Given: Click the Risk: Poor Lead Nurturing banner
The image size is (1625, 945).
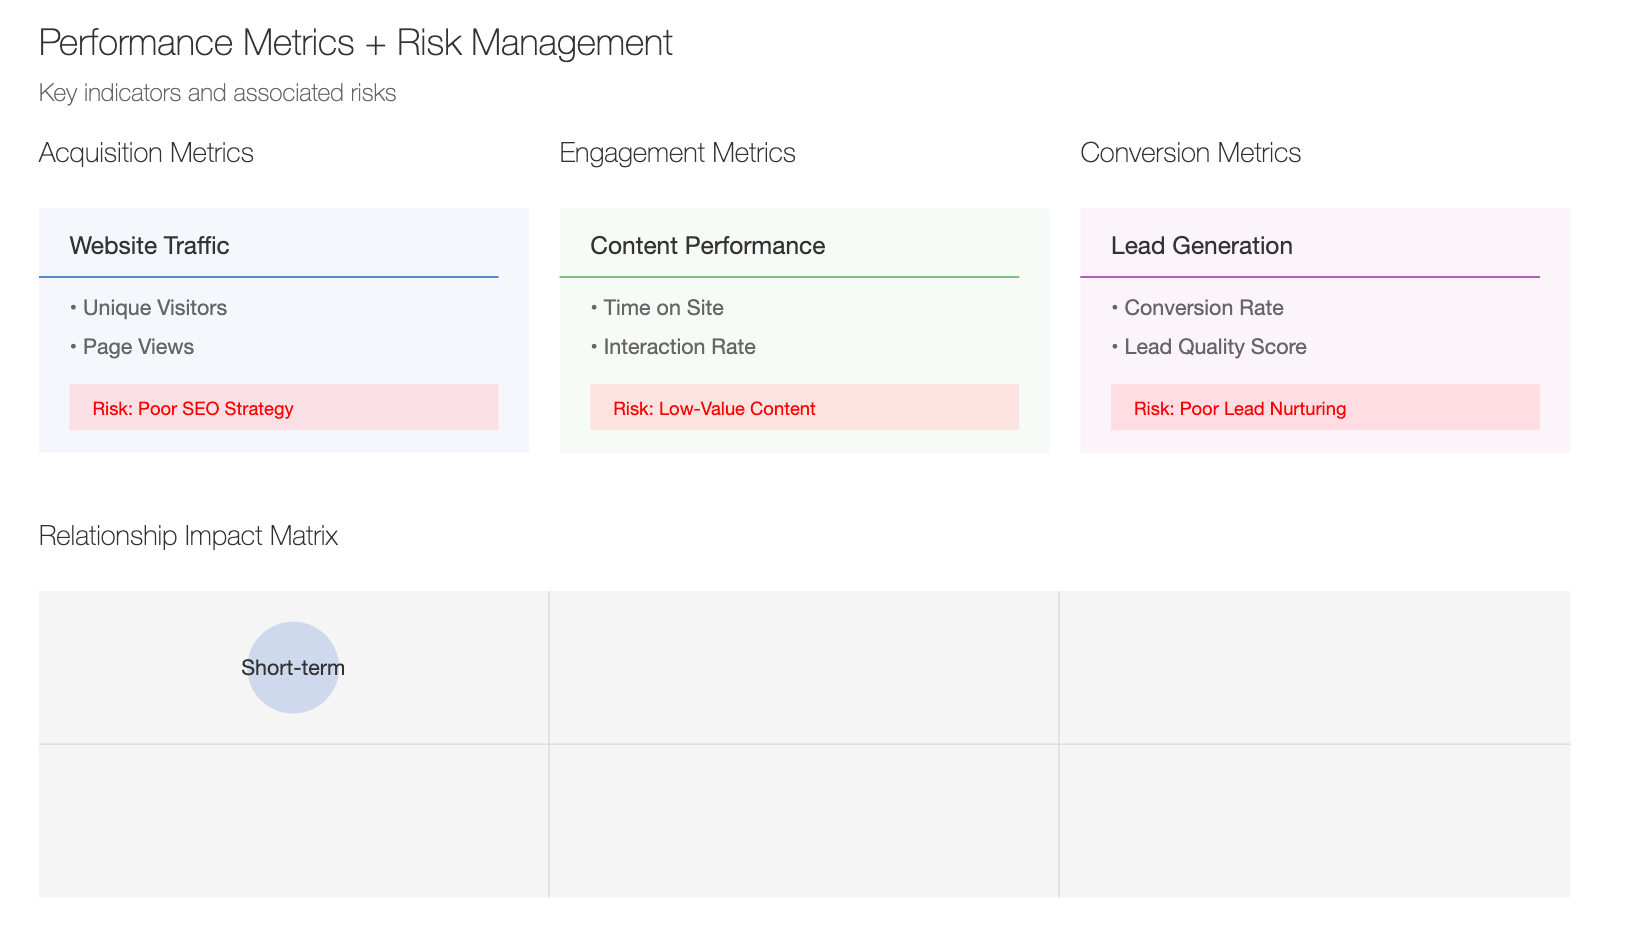Looking at the screenshot, I should click(1325, 408).
